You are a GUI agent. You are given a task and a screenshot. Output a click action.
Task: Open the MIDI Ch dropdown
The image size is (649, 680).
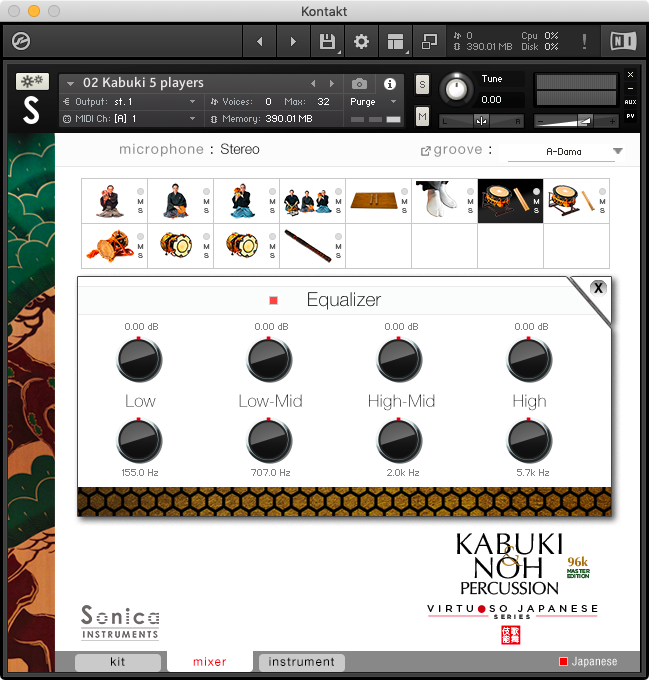click(129, 118)
